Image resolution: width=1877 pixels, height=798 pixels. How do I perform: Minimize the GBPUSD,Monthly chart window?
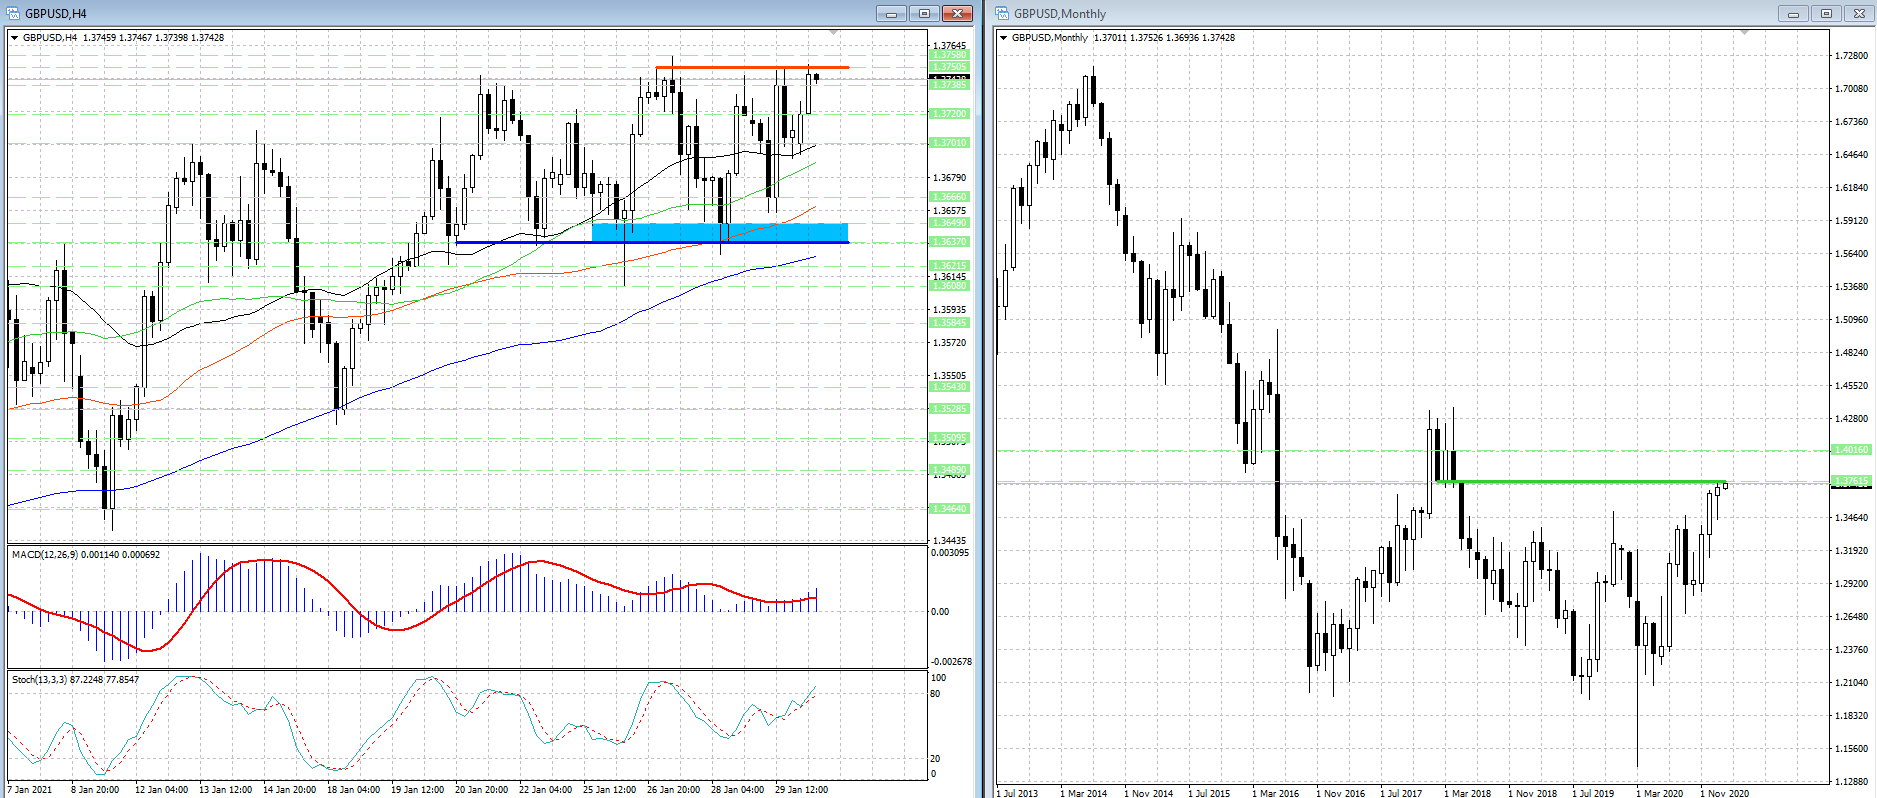(1793, 13)
